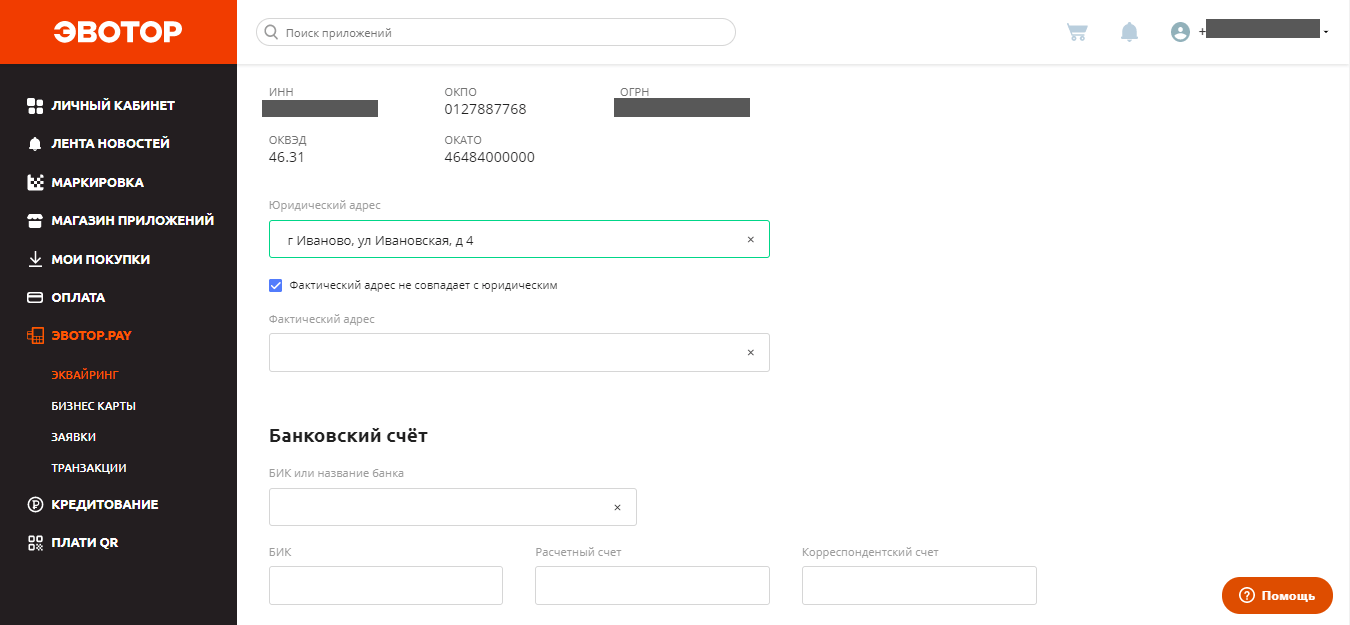Click Мои покупки download icon

[35, 259]
